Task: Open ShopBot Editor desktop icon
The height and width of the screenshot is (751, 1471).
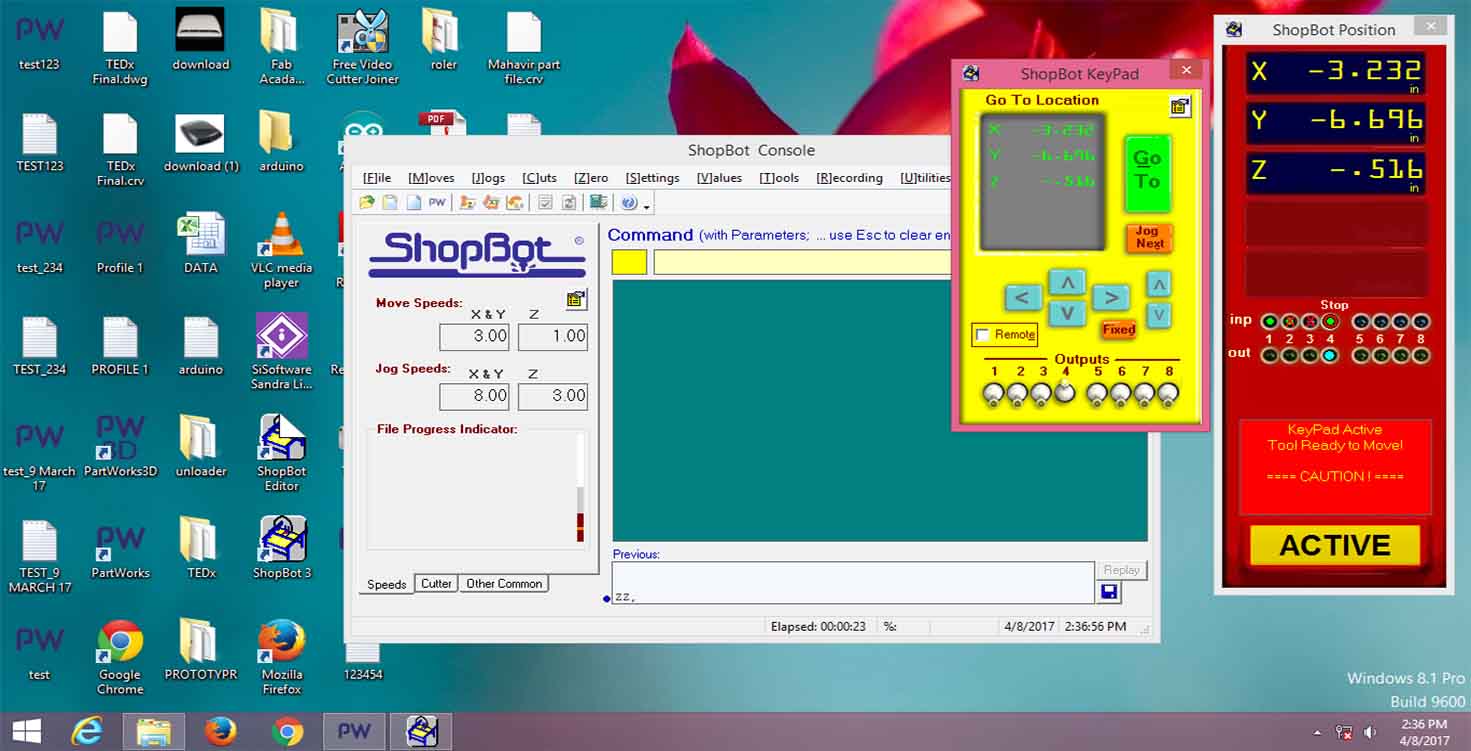Action: (282, 452)
